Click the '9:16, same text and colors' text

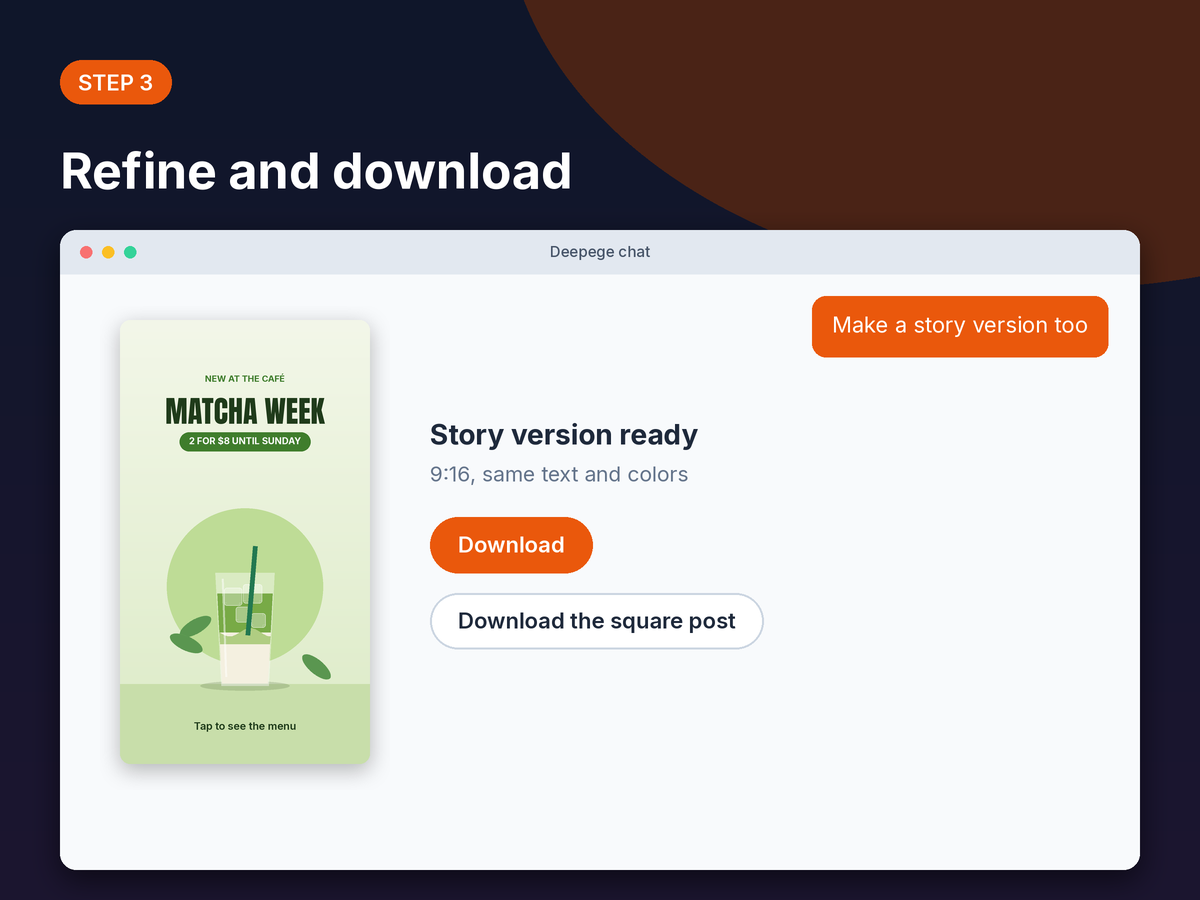[x=559, y=474]
